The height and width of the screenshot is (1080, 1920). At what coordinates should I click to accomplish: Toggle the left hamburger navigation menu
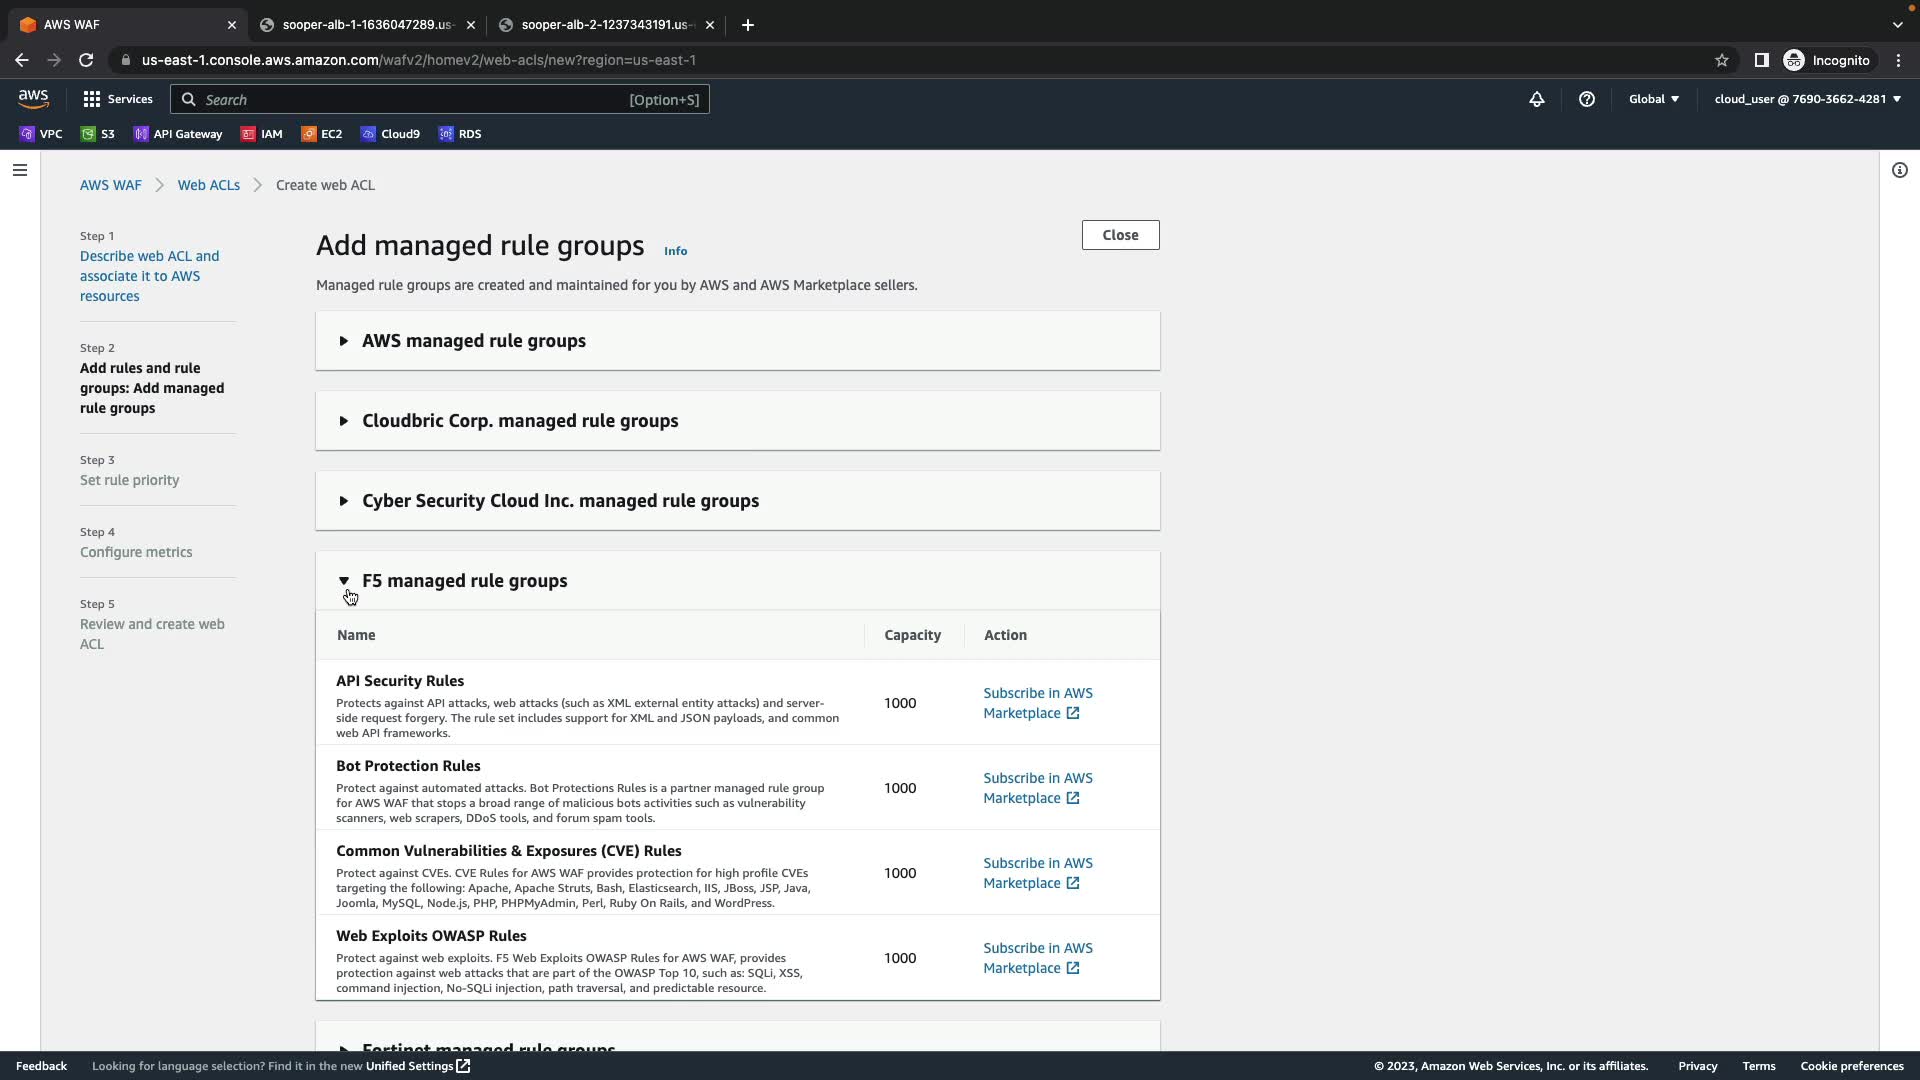(x=19, y=170)
